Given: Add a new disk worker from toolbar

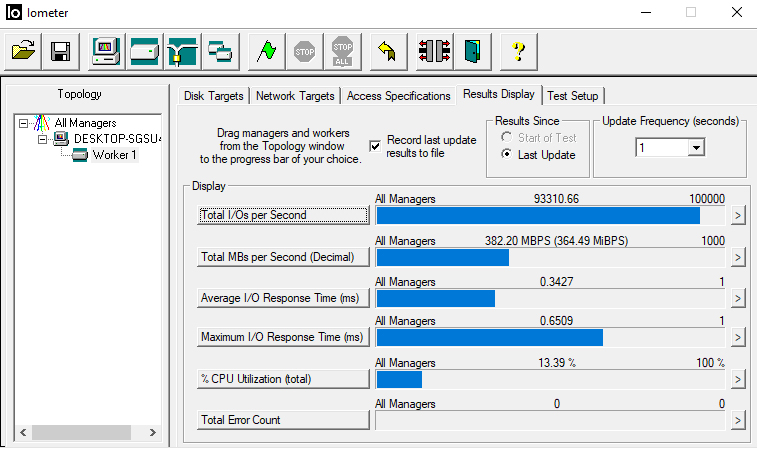Looking at the screenshot, I should click(144, 50).
